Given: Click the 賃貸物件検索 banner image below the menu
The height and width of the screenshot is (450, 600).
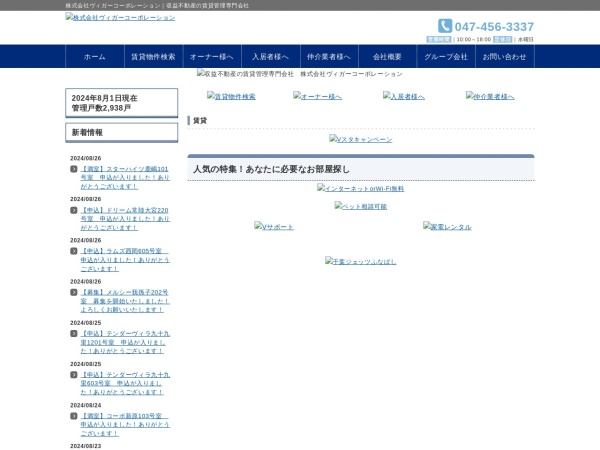Looking at the screenshot, I should click(x=231, y=96).
